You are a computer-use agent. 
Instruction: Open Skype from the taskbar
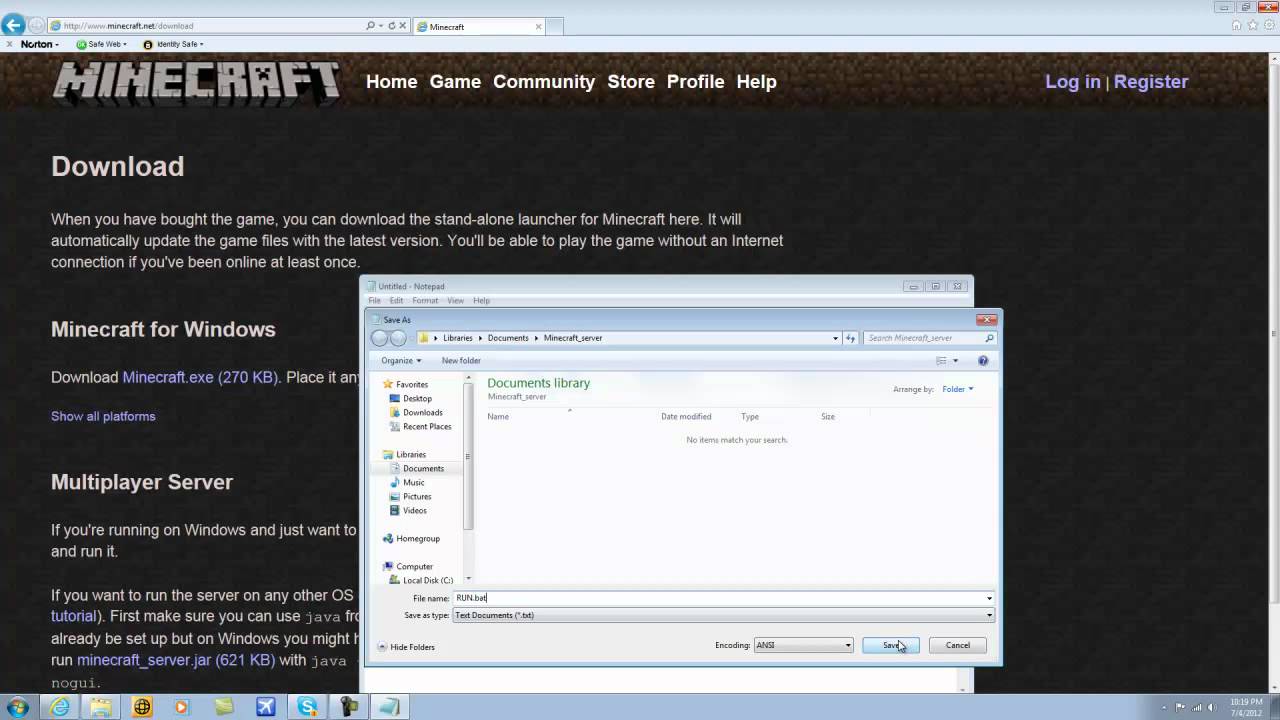(307, 707)
